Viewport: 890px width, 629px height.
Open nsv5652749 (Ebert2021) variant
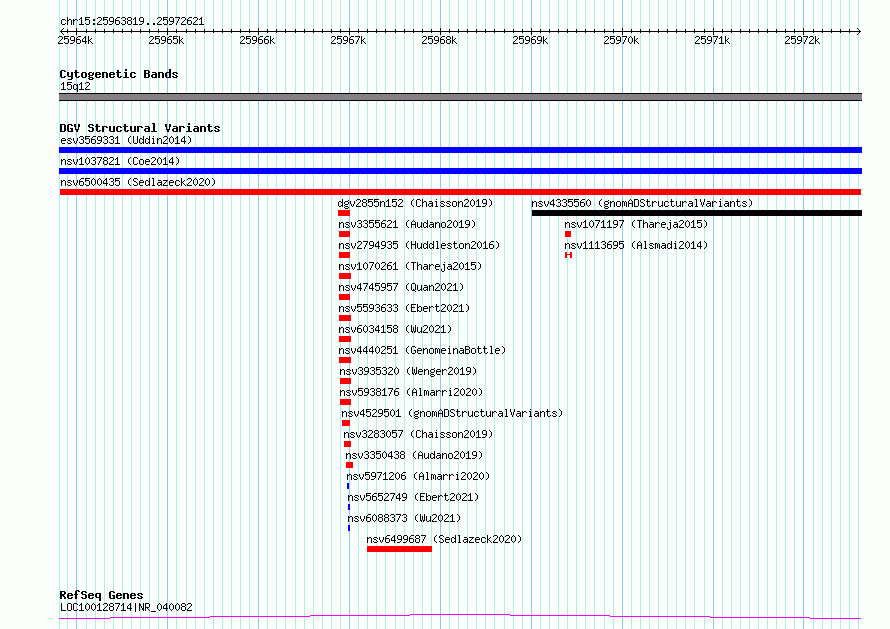[x=413, y=497]
